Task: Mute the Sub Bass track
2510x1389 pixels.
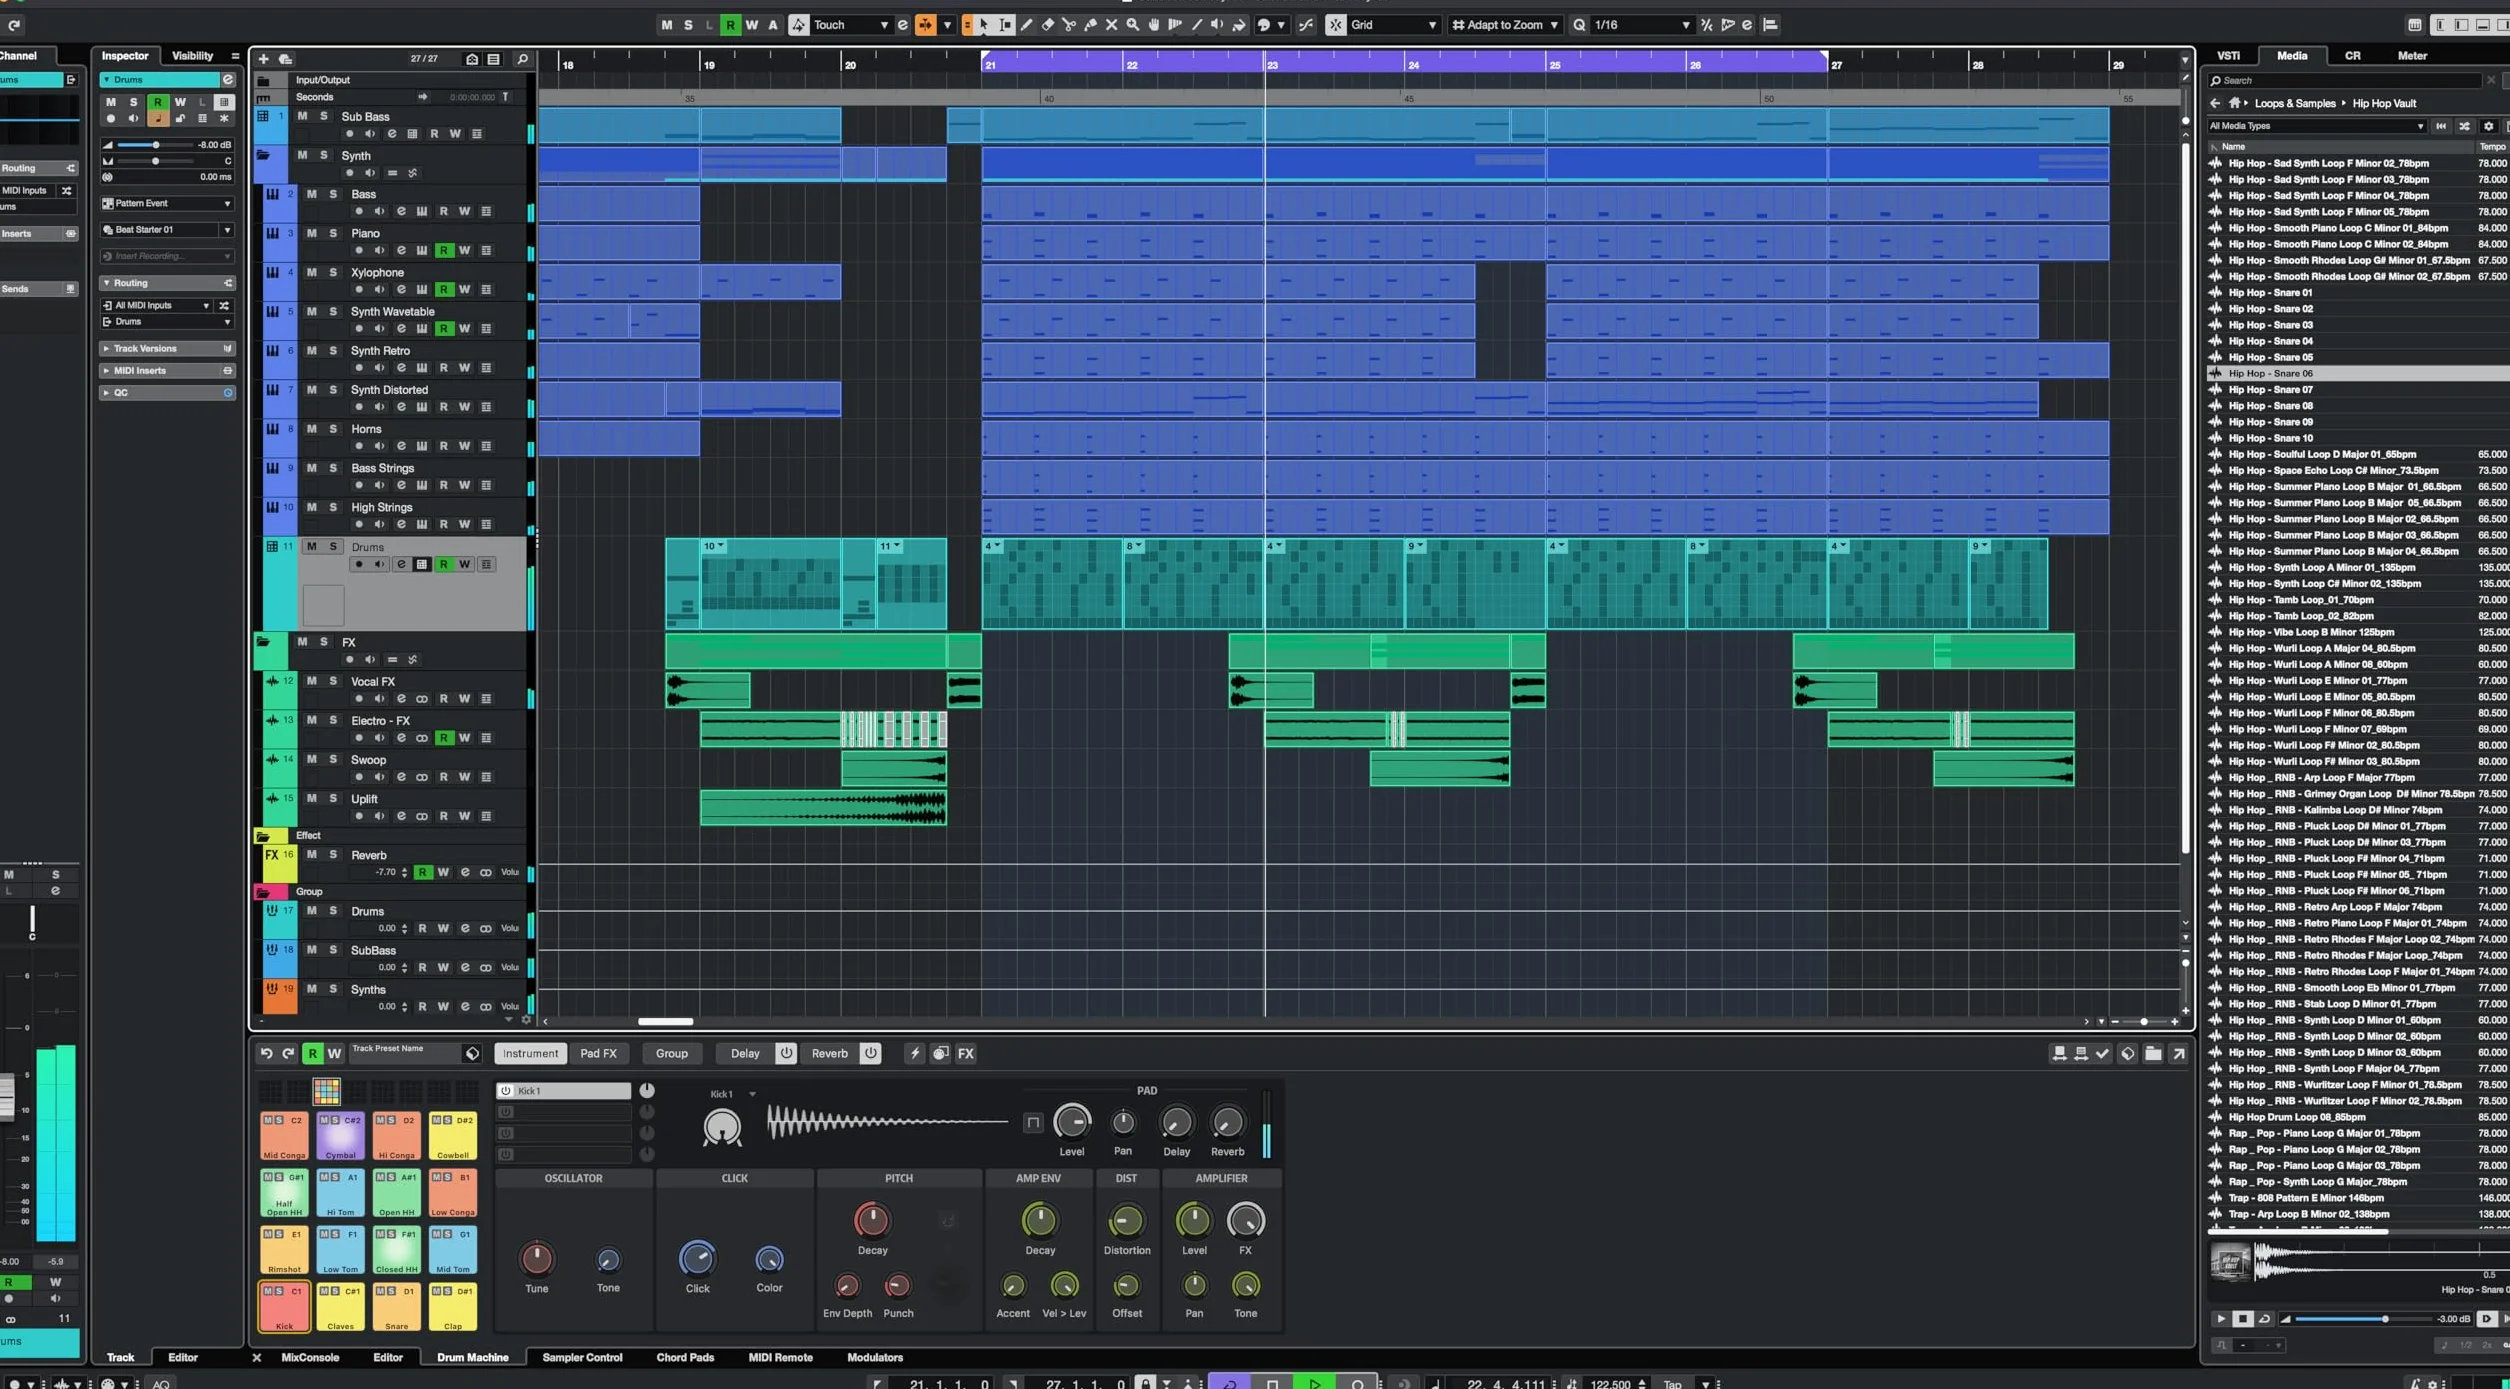Action: pos(302,117)
